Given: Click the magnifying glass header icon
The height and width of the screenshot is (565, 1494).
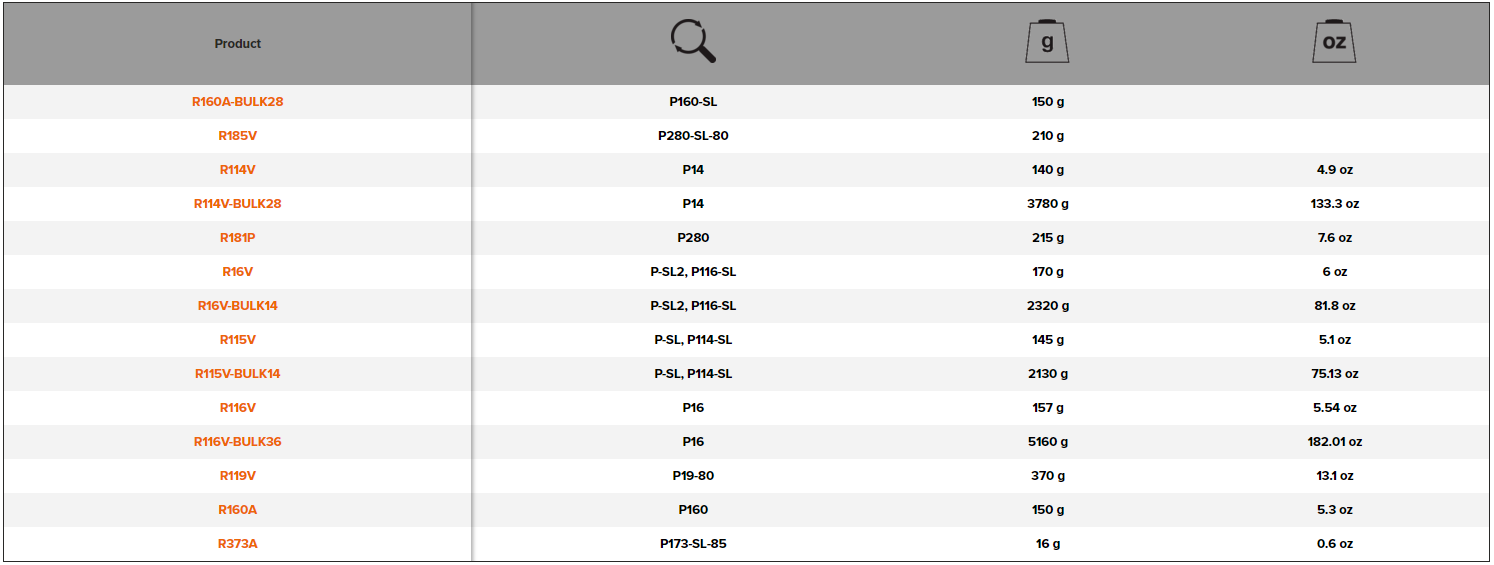Looking at the screenshot, I should tap(693, 43).
